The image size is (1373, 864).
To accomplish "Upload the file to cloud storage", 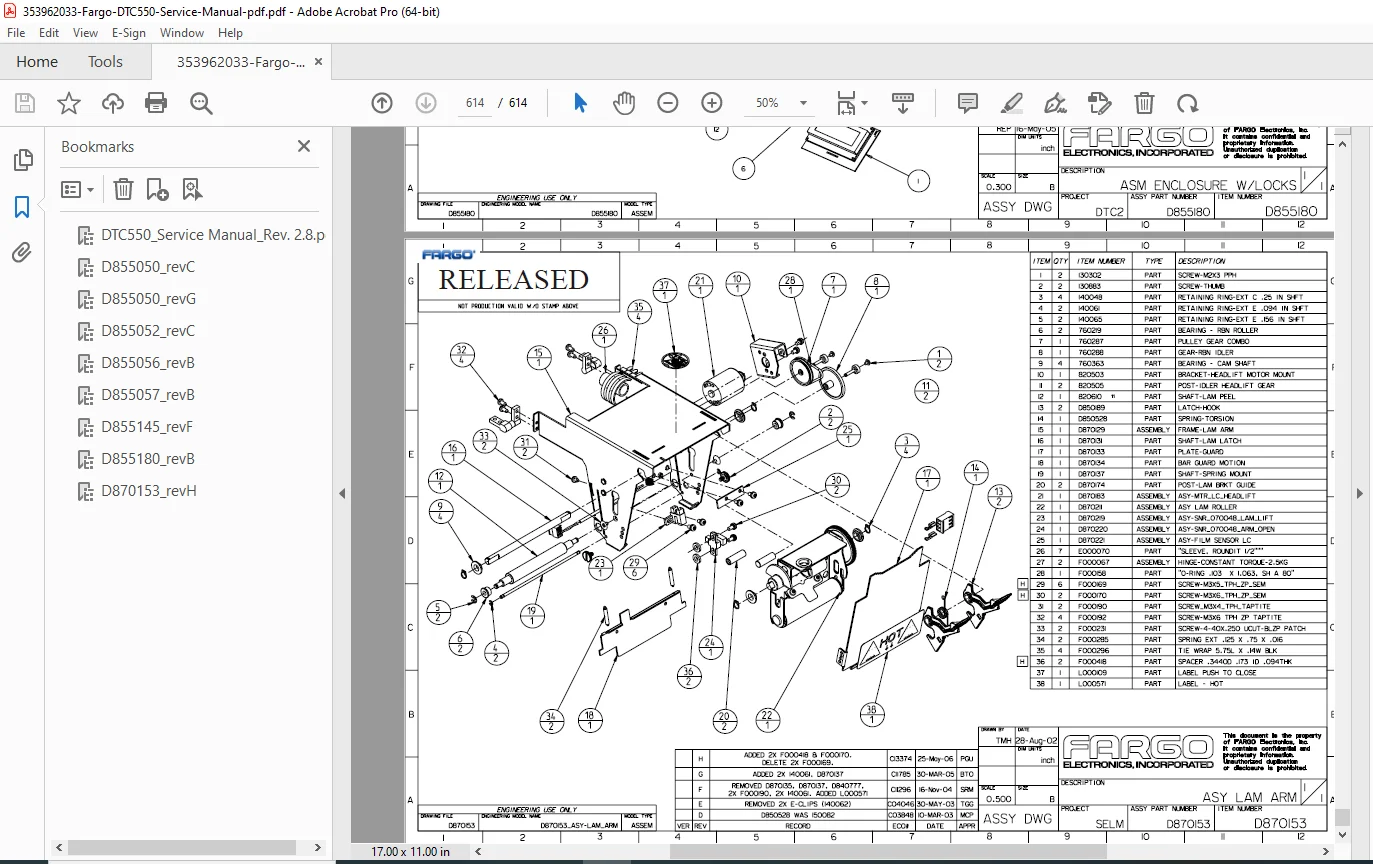I will [x=113, y=103].
